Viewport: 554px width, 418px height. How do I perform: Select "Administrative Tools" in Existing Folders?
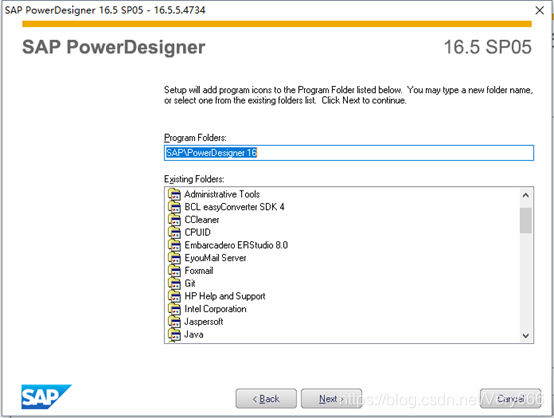pos(222,194)
